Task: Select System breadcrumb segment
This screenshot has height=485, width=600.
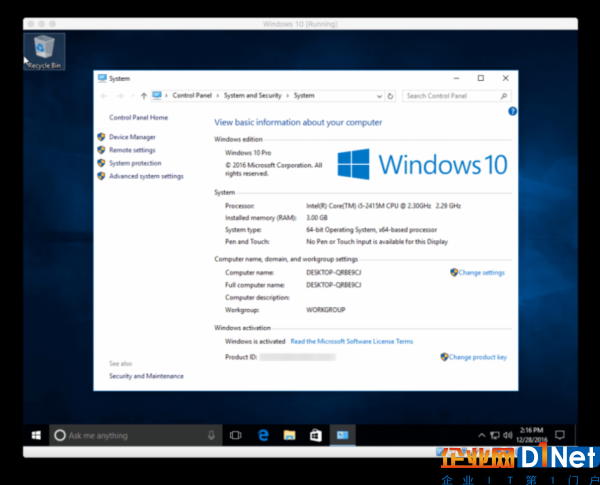Action: tap(304, 96)
